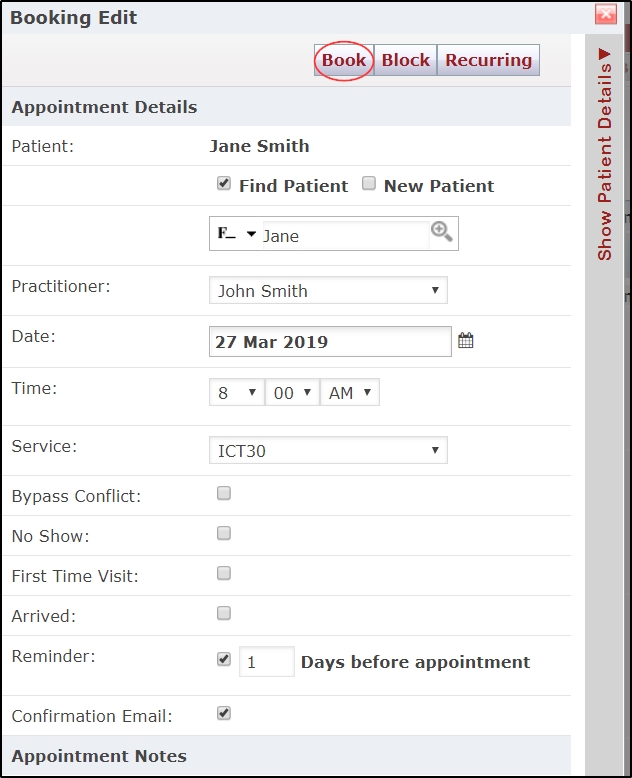The image size is (632, 778).
Task: Uncheck the Confirmation Email checkbox
Action: pyautogui.click(x=224, y=713)
